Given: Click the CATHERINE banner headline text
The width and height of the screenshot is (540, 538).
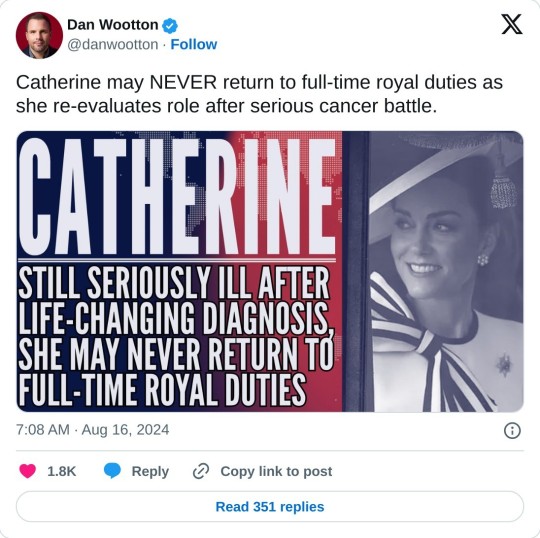Looking at the screenshot, I should pos(177,197).
